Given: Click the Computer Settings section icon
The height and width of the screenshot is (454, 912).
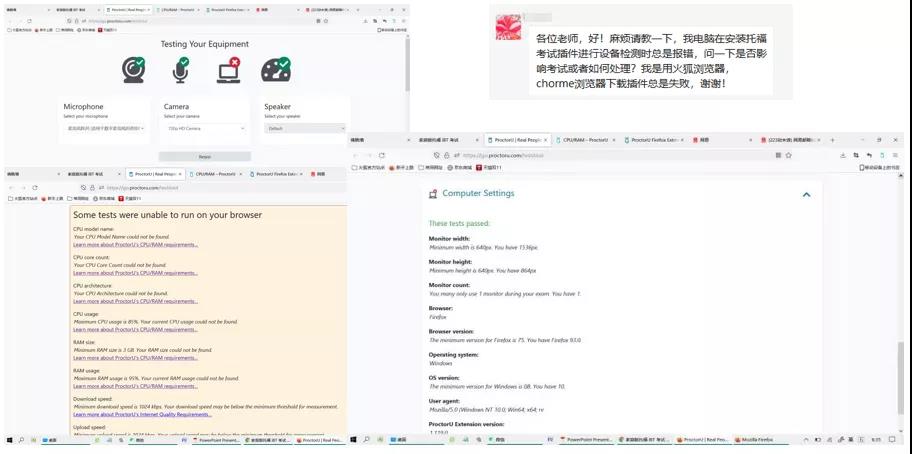Looking at the screenshot, I should point(433,193).
